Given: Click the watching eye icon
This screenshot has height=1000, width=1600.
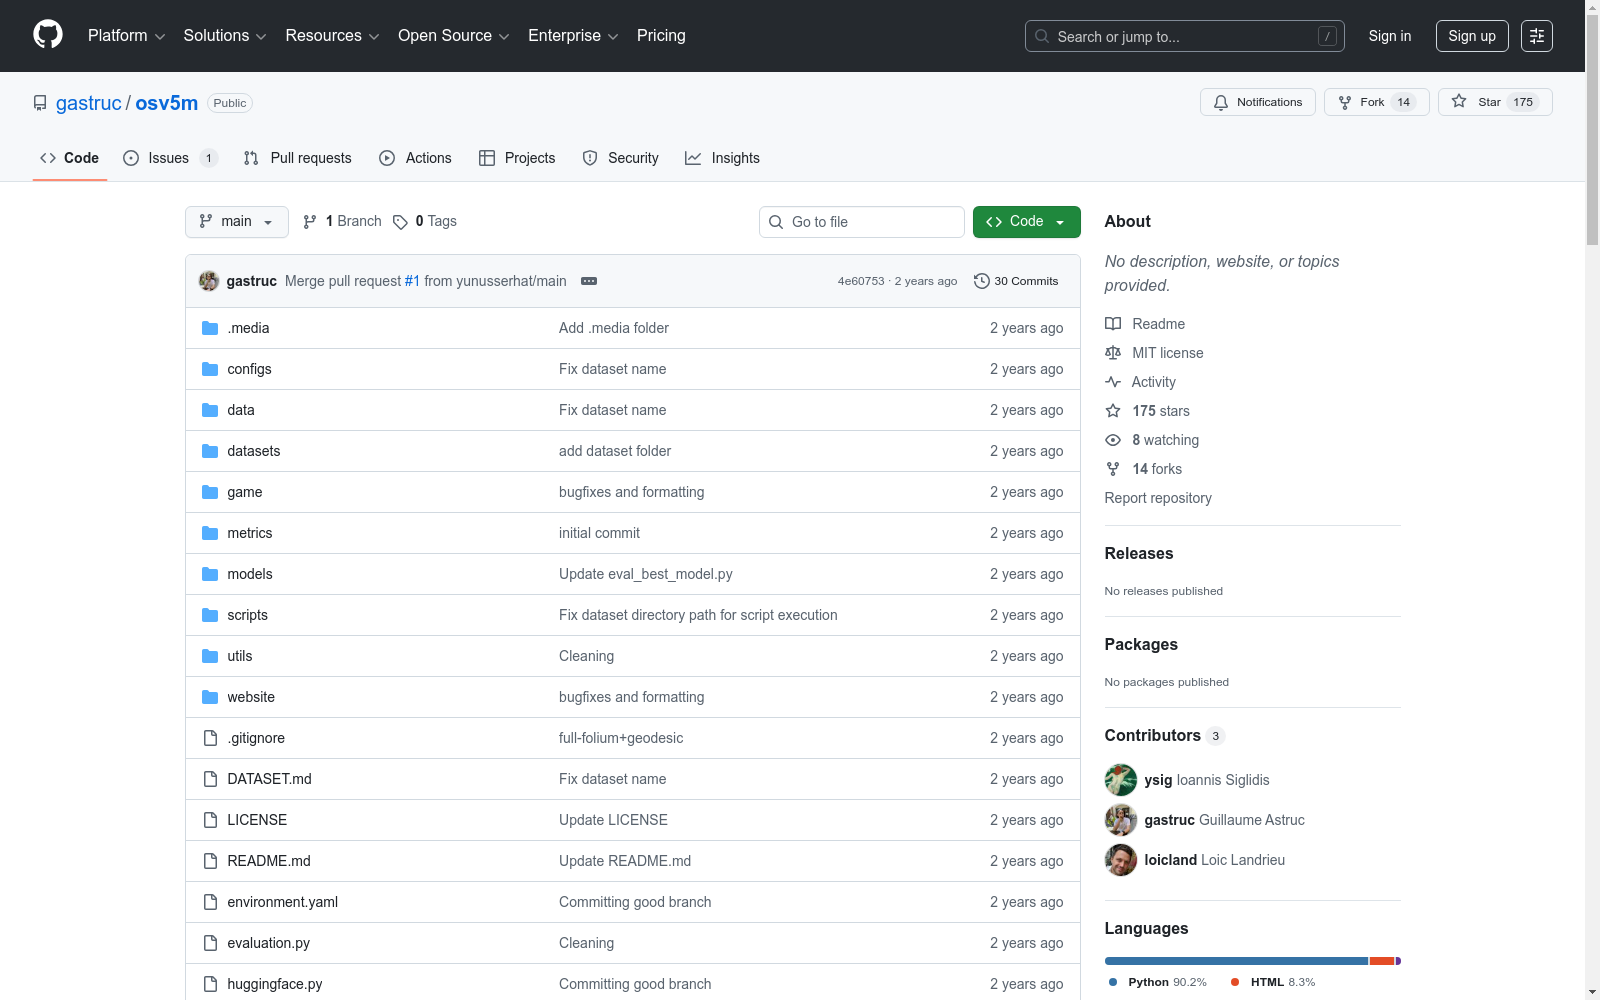Looking at the screenshot, I should coord(1113,440).
